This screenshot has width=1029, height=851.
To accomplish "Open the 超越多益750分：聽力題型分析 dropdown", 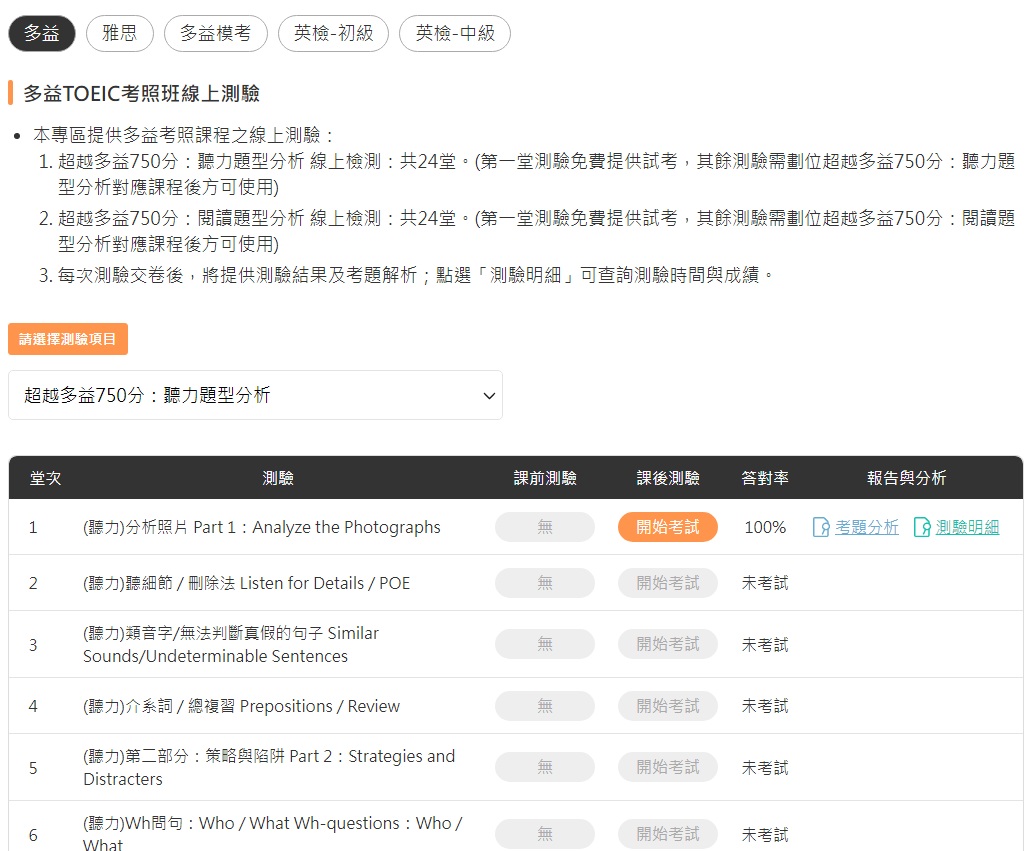I will pyautogui.click(x=255, y=395).
